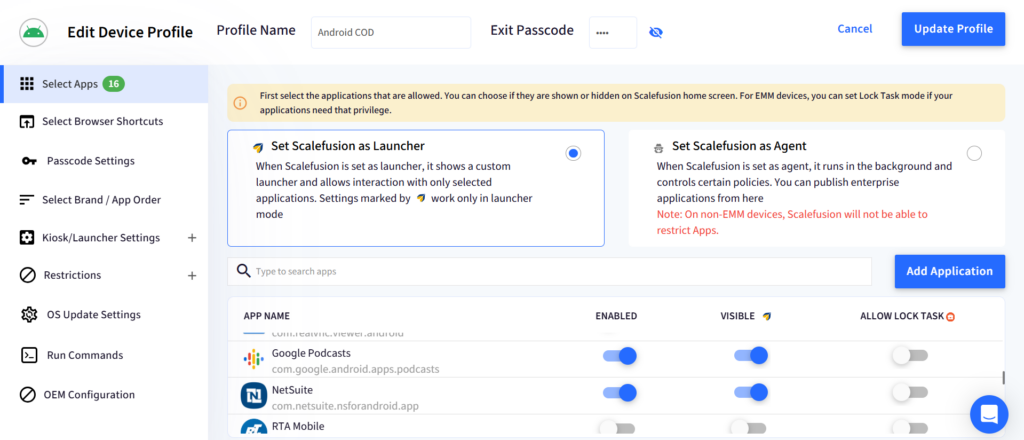The width and height of the screenshot is (1024, 440).
Task: Turn off the NetSuite Visible toggle
Action: (x=750, y=392)
